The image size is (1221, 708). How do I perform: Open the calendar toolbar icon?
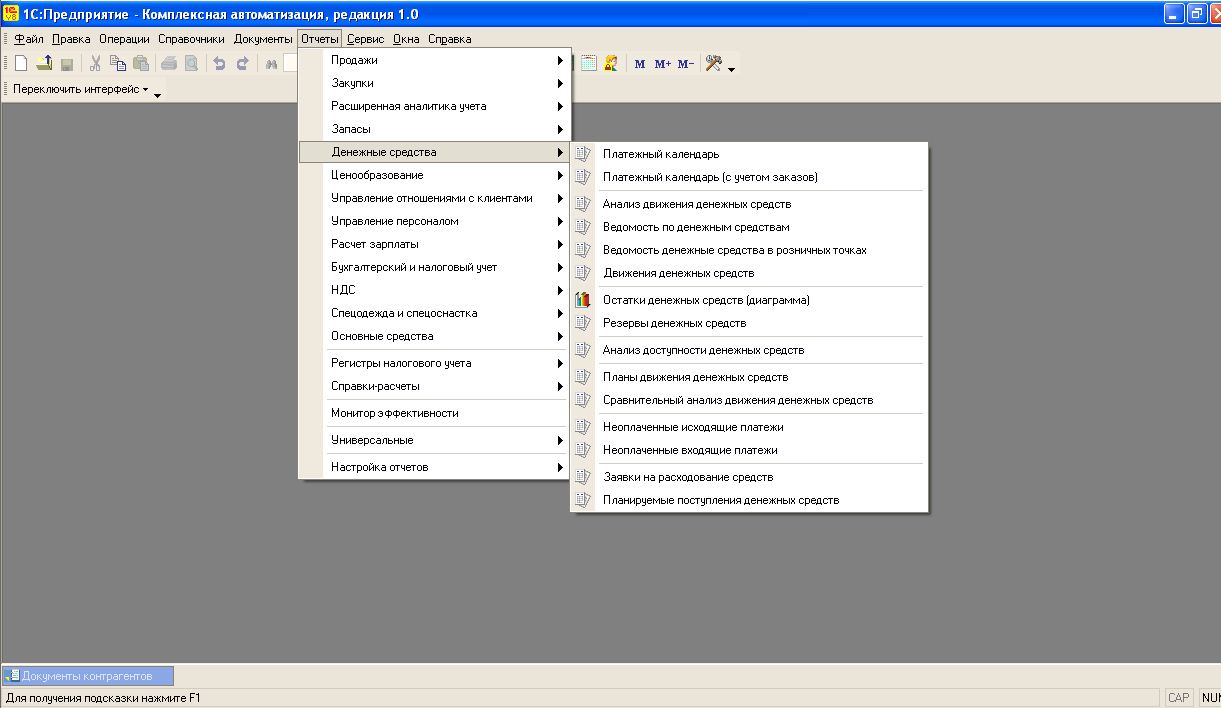pyautogui.click(x=589, y=63)
